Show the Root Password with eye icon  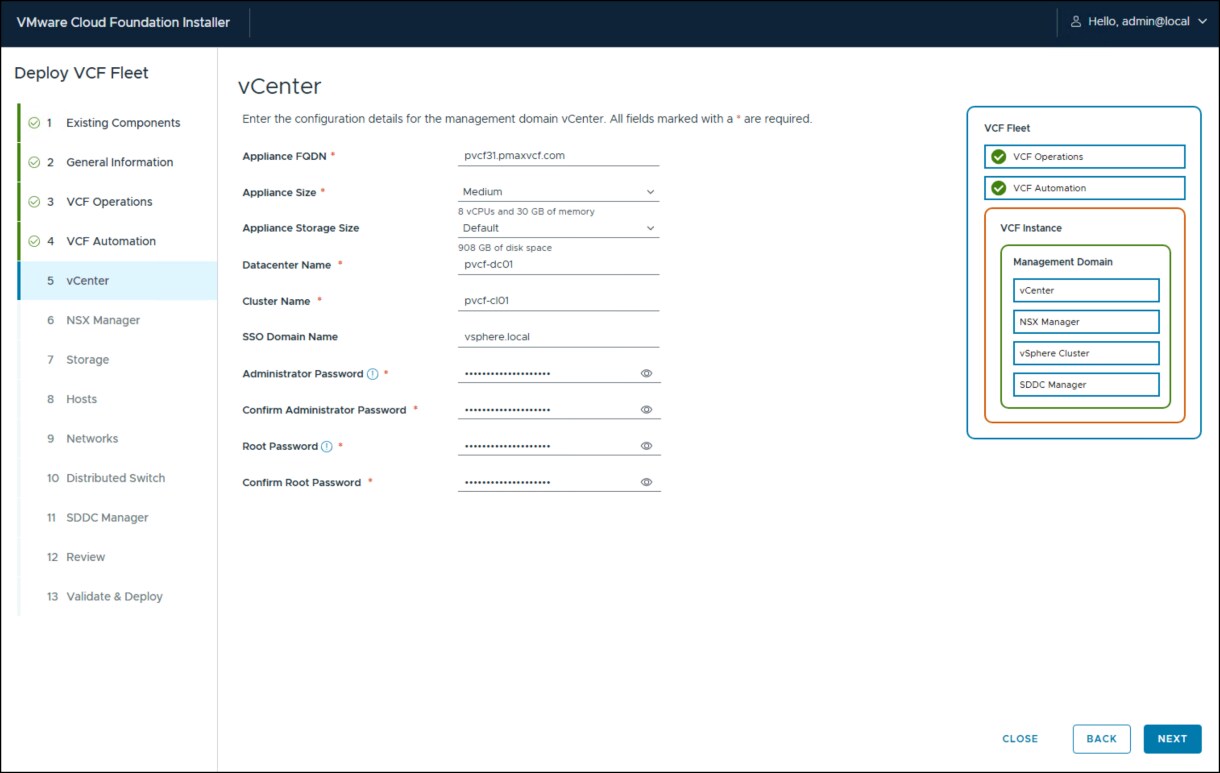point(647,446)
